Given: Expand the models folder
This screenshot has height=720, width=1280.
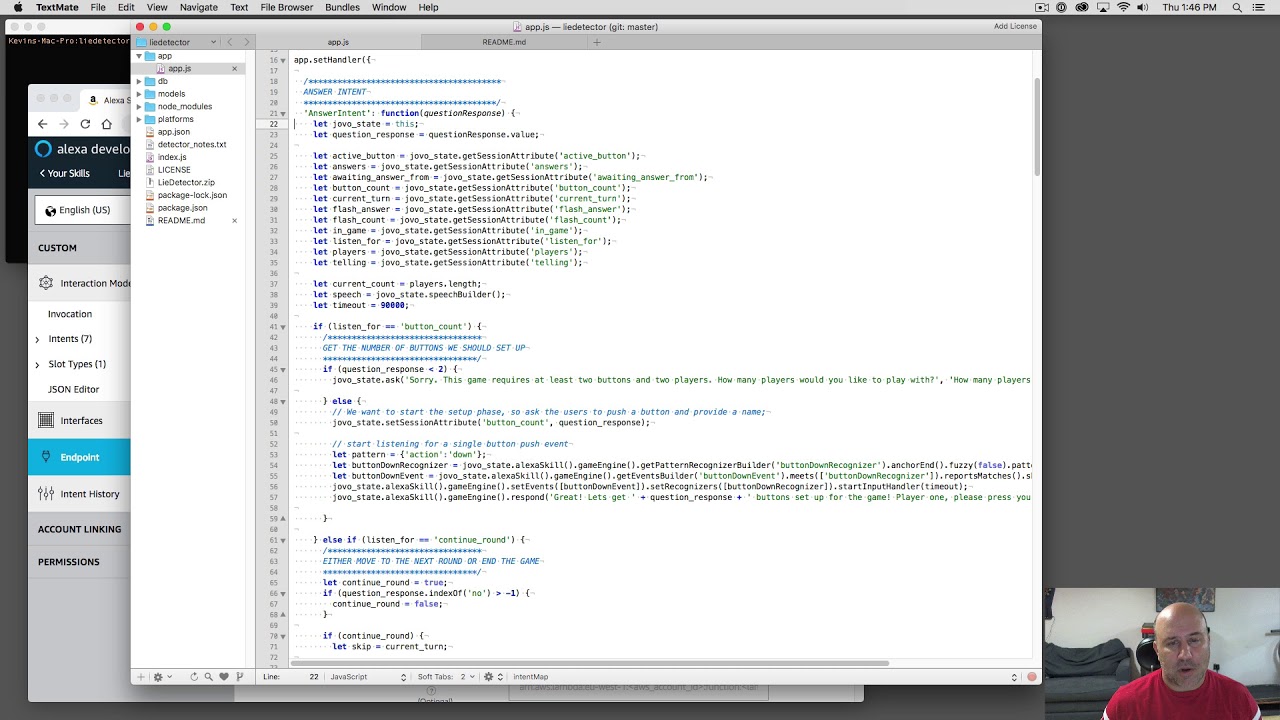Looking at the screenshot, I should pyautogui.click(x=139, y=94).
